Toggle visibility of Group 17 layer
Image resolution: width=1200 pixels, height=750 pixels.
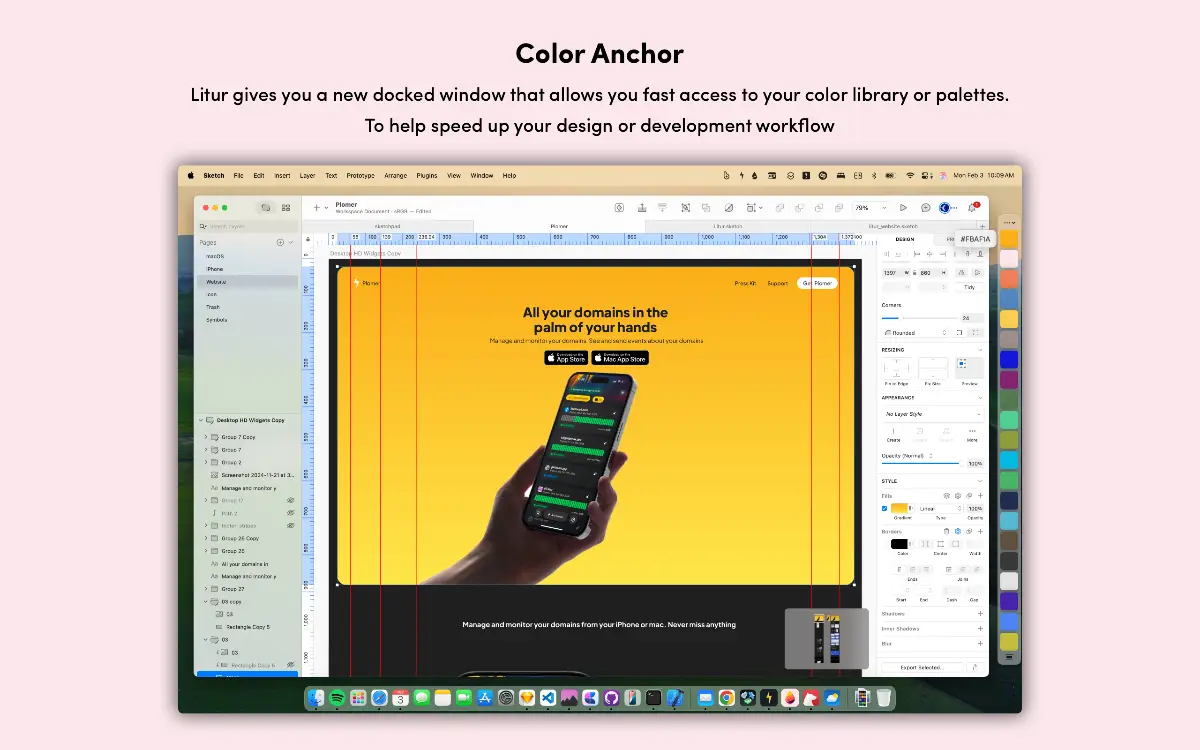291,500
